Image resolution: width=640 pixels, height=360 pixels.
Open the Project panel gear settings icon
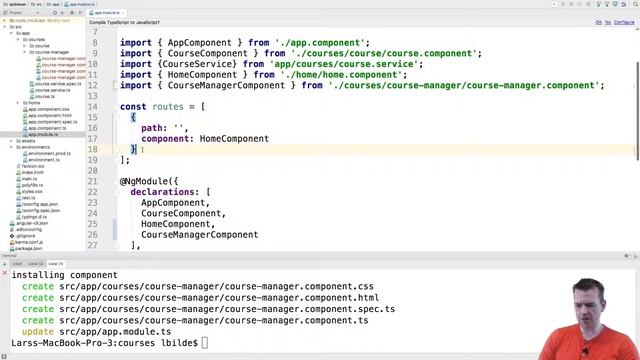72,13
